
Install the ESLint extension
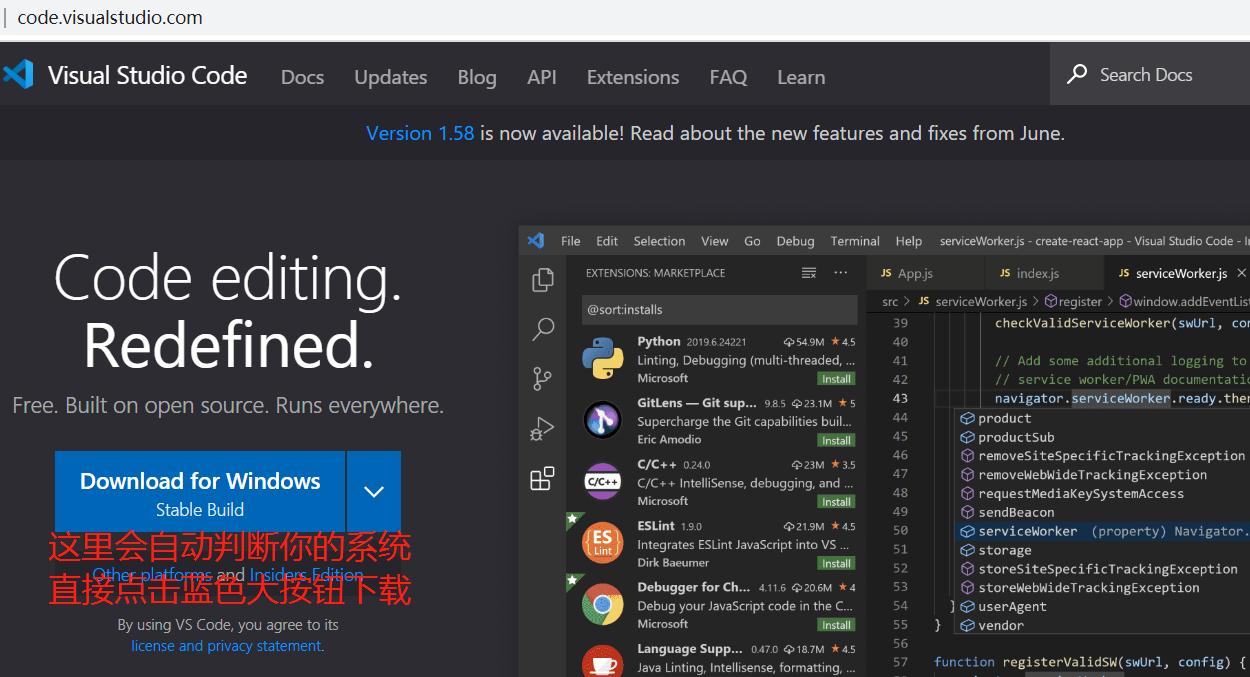tap(836, 563)
